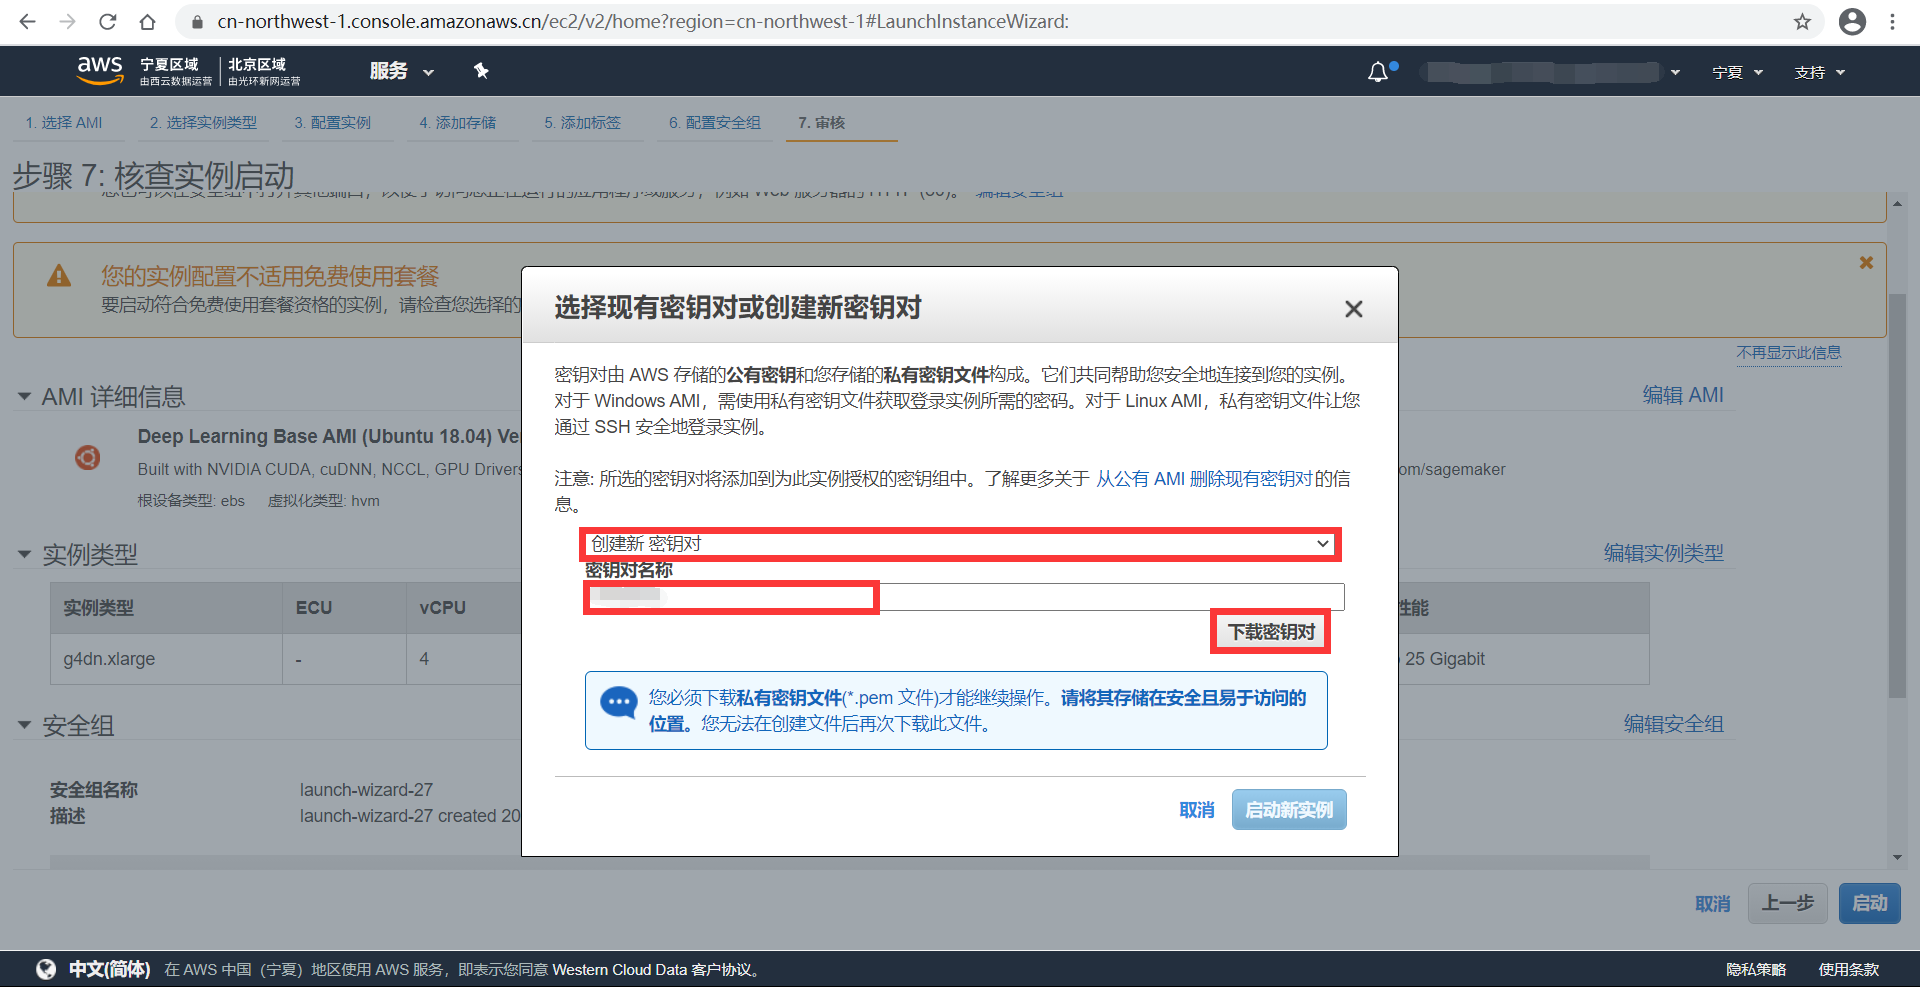The height and width of the screenshot is (987, 1920).
Task: Click the 编辑安全组 link
Action: pos(1672,724)
